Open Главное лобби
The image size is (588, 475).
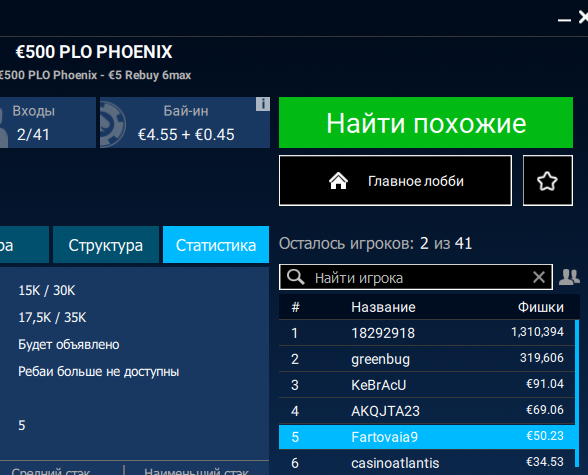[395, 181]
